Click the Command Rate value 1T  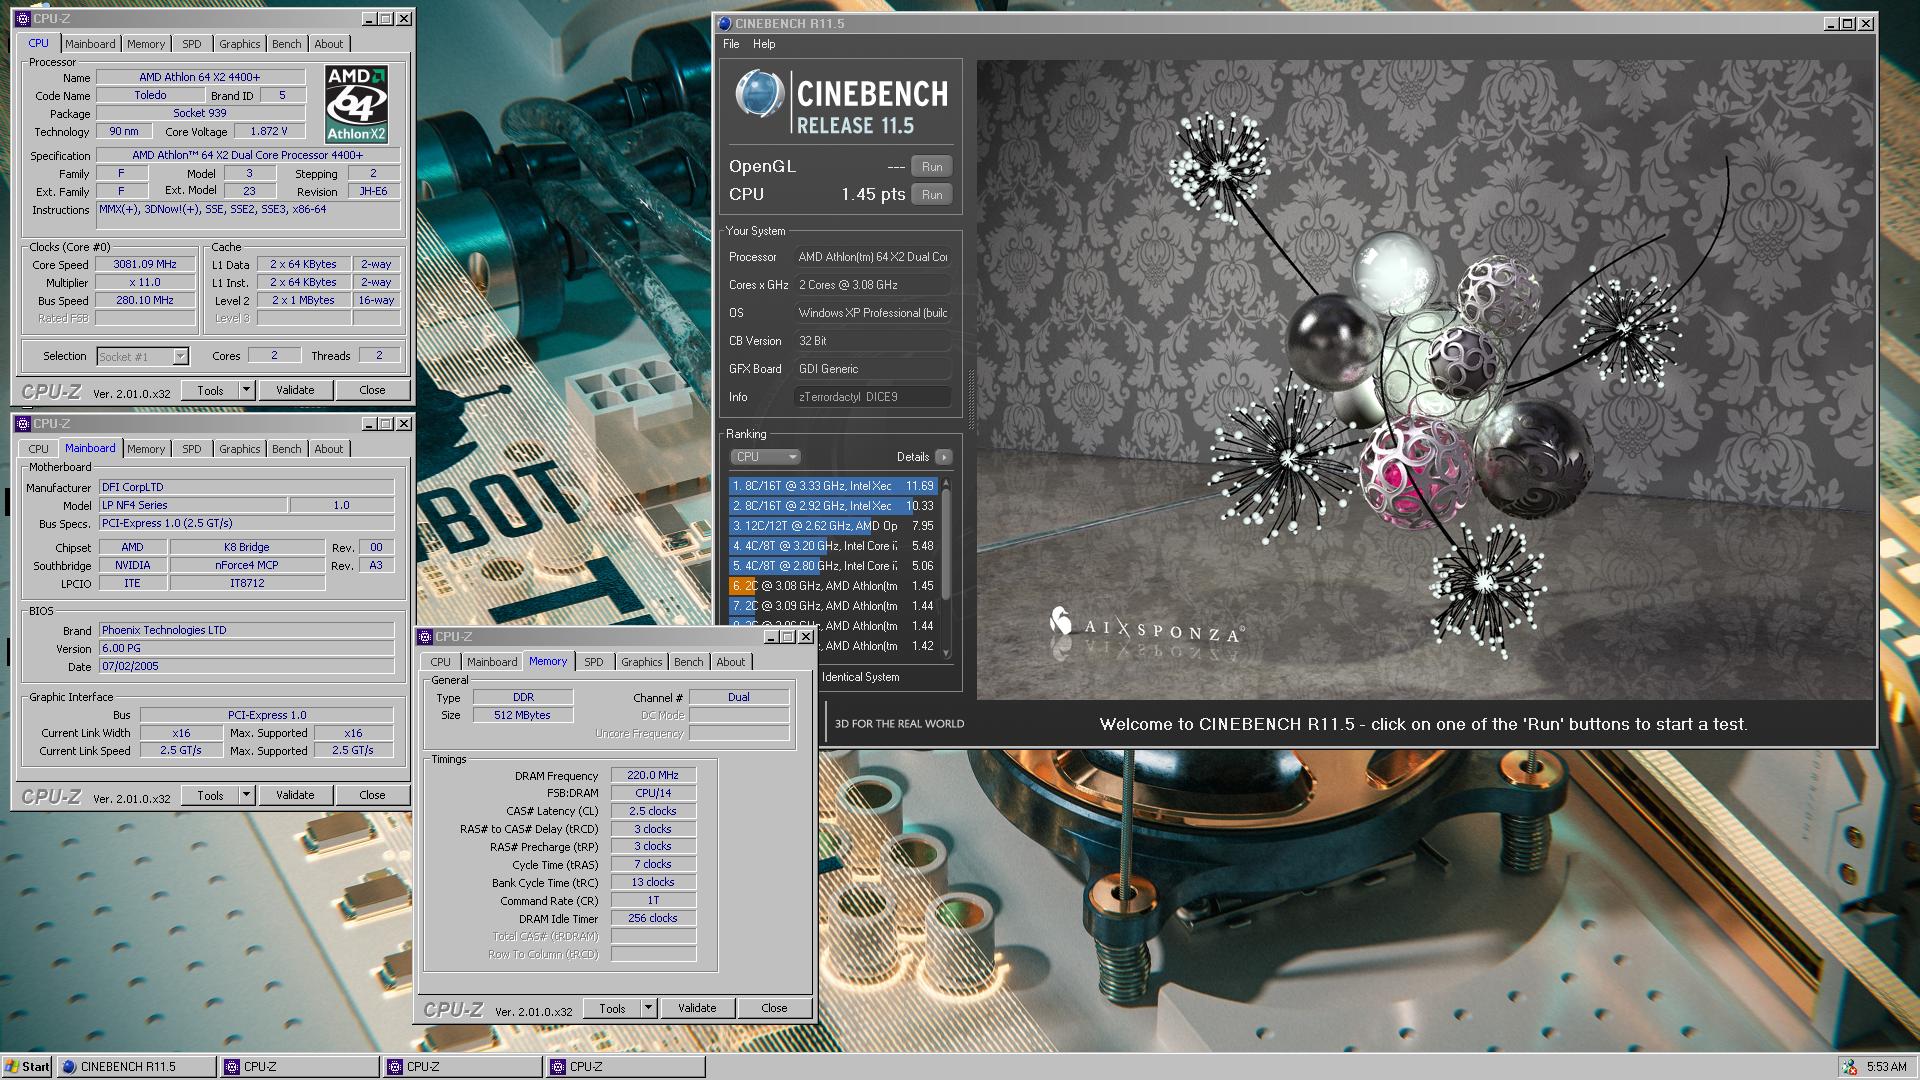653,900
